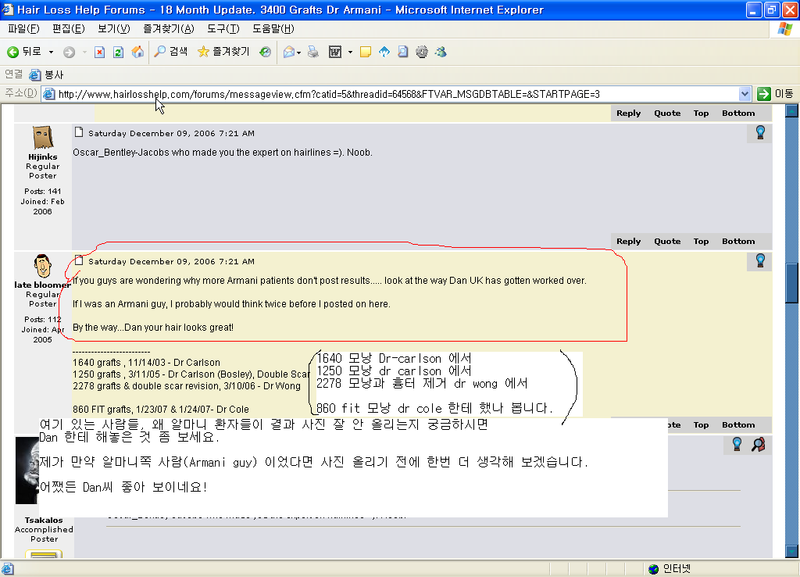Open the 보기(V) menu
The image size is (800, 577).
click(x=114, y=29)
